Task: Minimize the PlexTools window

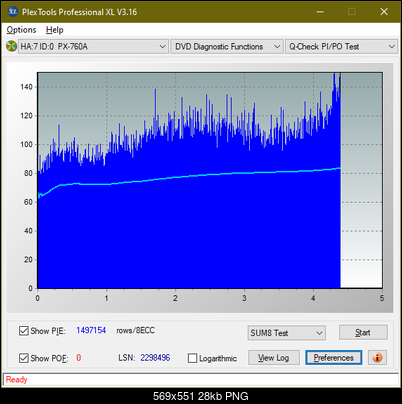Action: point(320,12)
